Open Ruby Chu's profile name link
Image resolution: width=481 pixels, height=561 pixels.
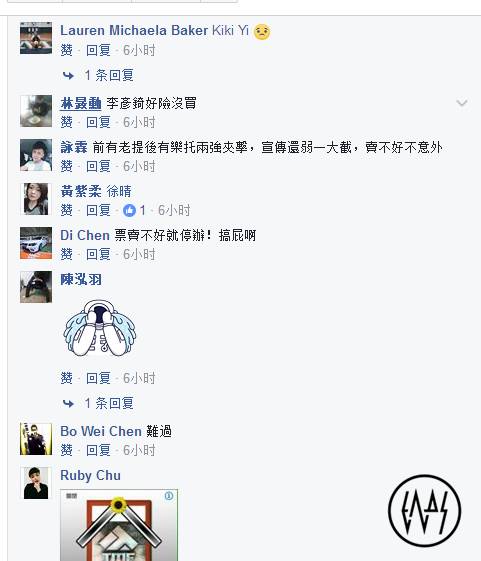click(91, 475)
